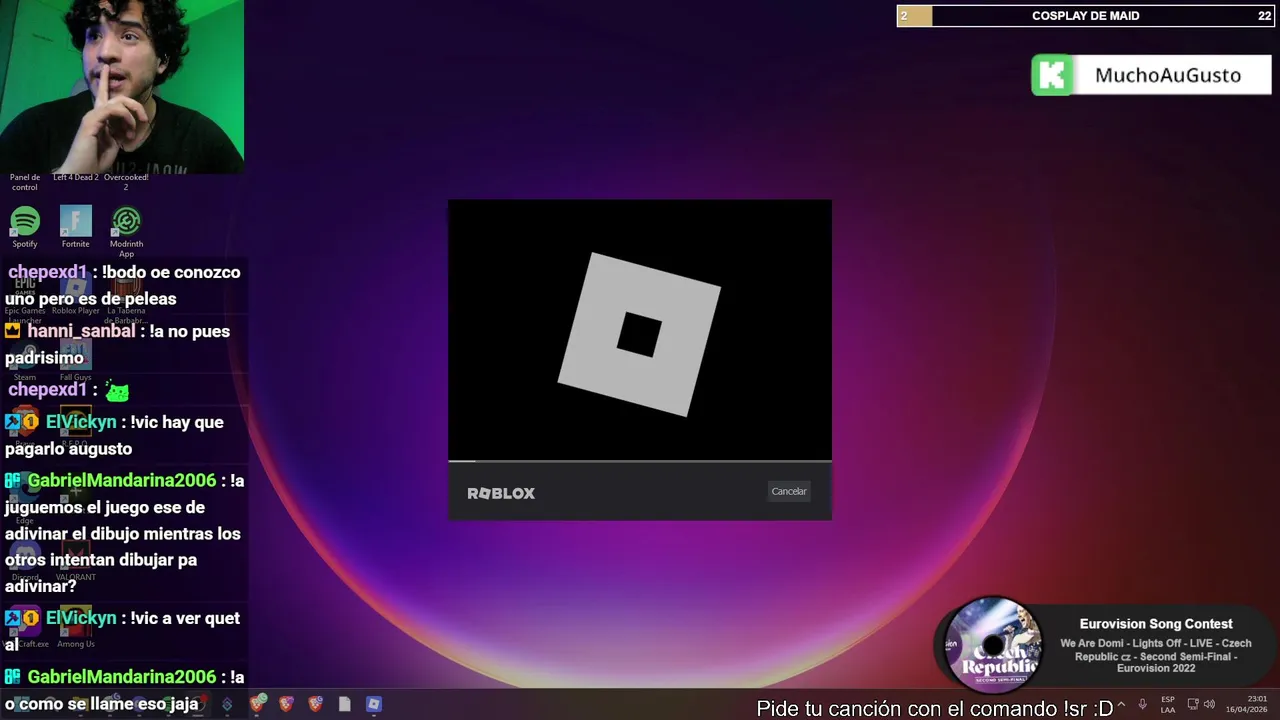Click the webcam overlay of the streamer
Image resolution: width=1280 pixels, height=720 pixels.
[x=122, y=87]
